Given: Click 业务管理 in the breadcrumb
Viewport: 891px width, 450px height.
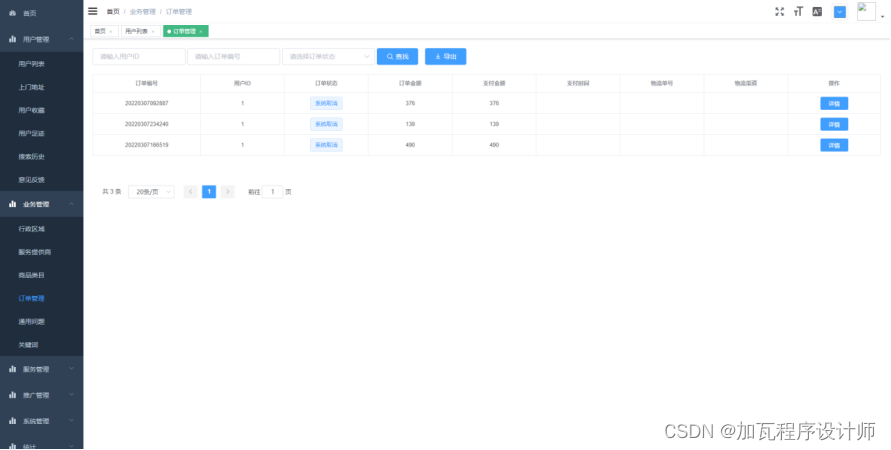Looking at the screenshot, I should pos(143,11).
